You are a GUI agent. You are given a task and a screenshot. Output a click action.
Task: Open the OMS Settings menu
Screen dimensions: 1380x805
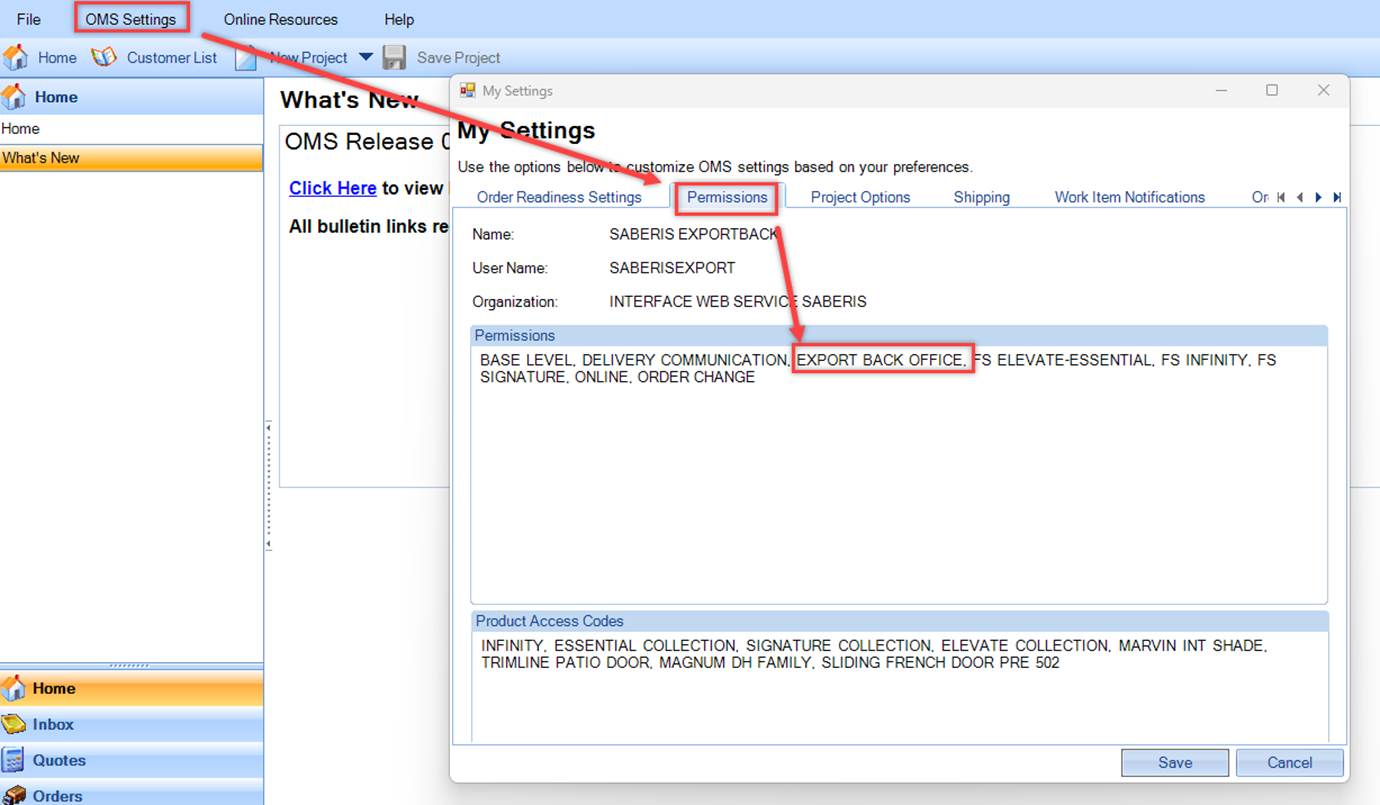point(131,19)
